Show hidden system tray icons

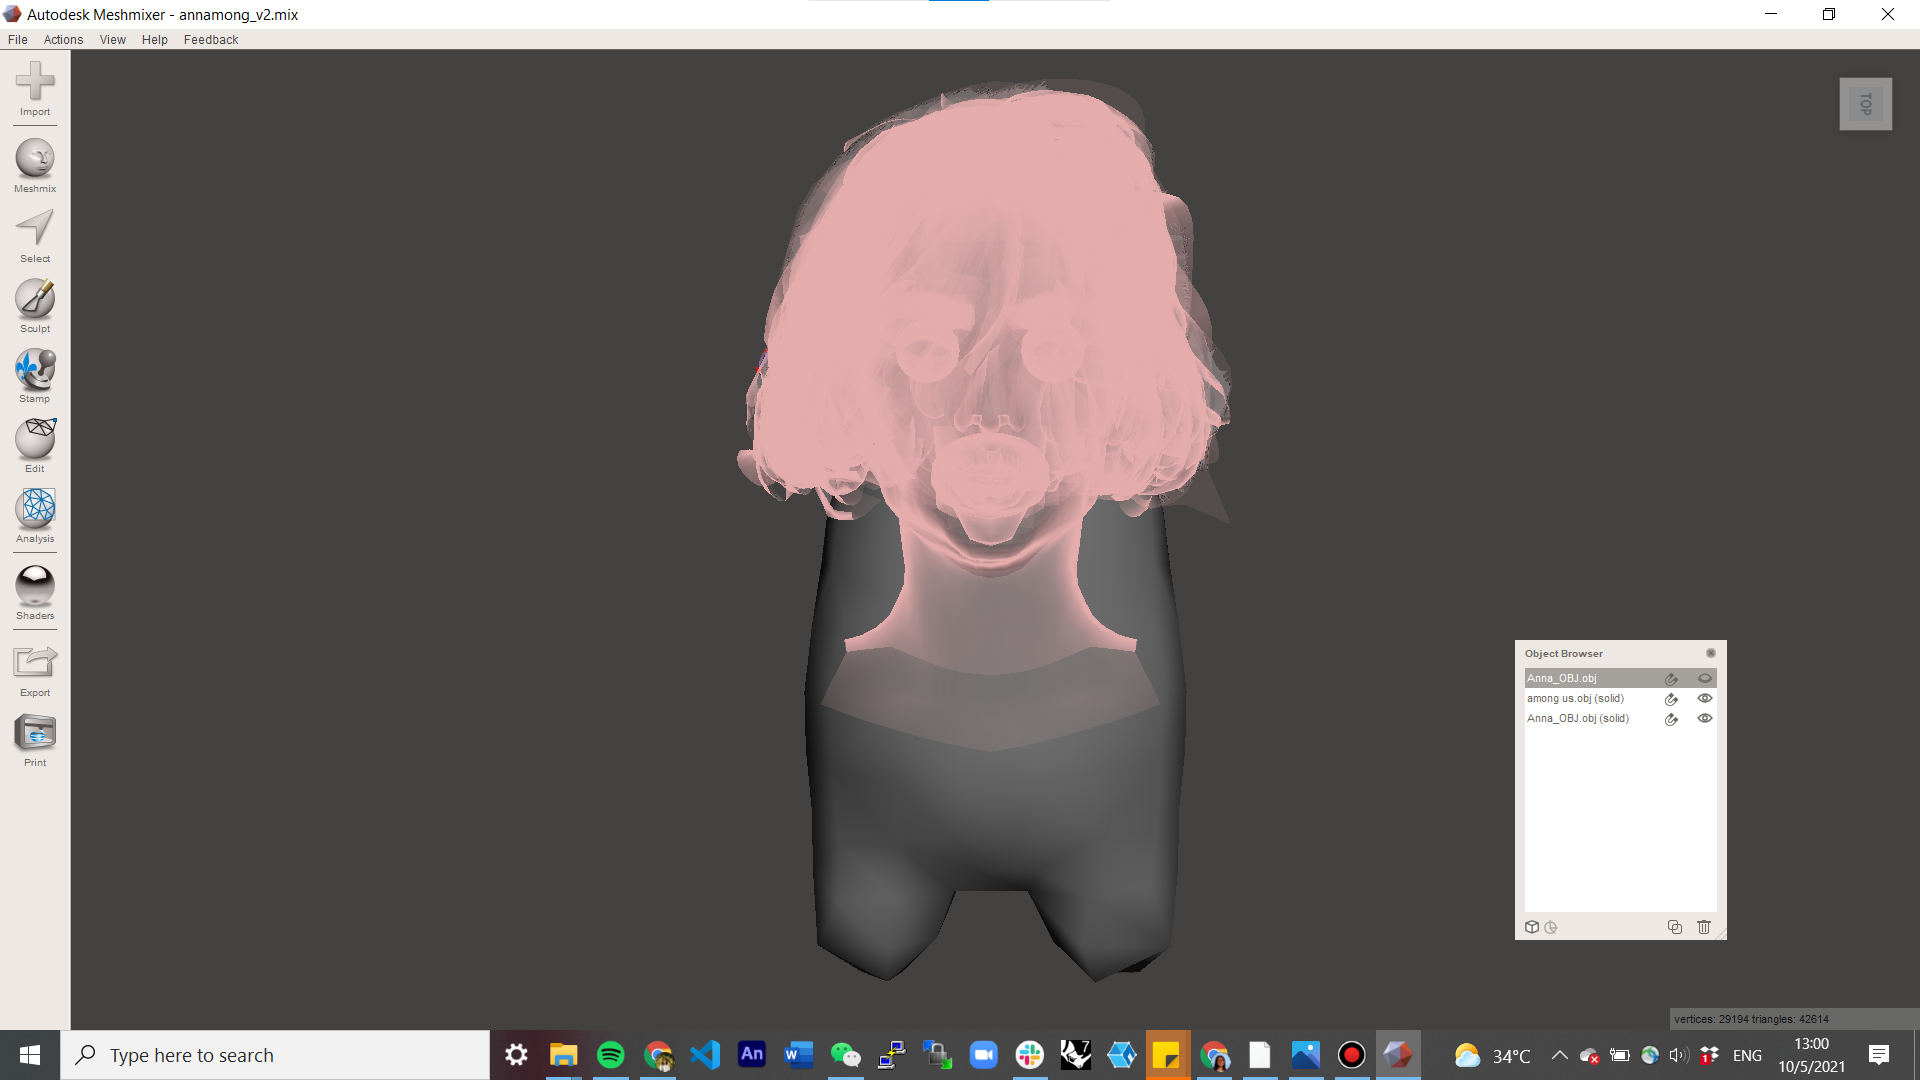[x=1559, y=1055]
